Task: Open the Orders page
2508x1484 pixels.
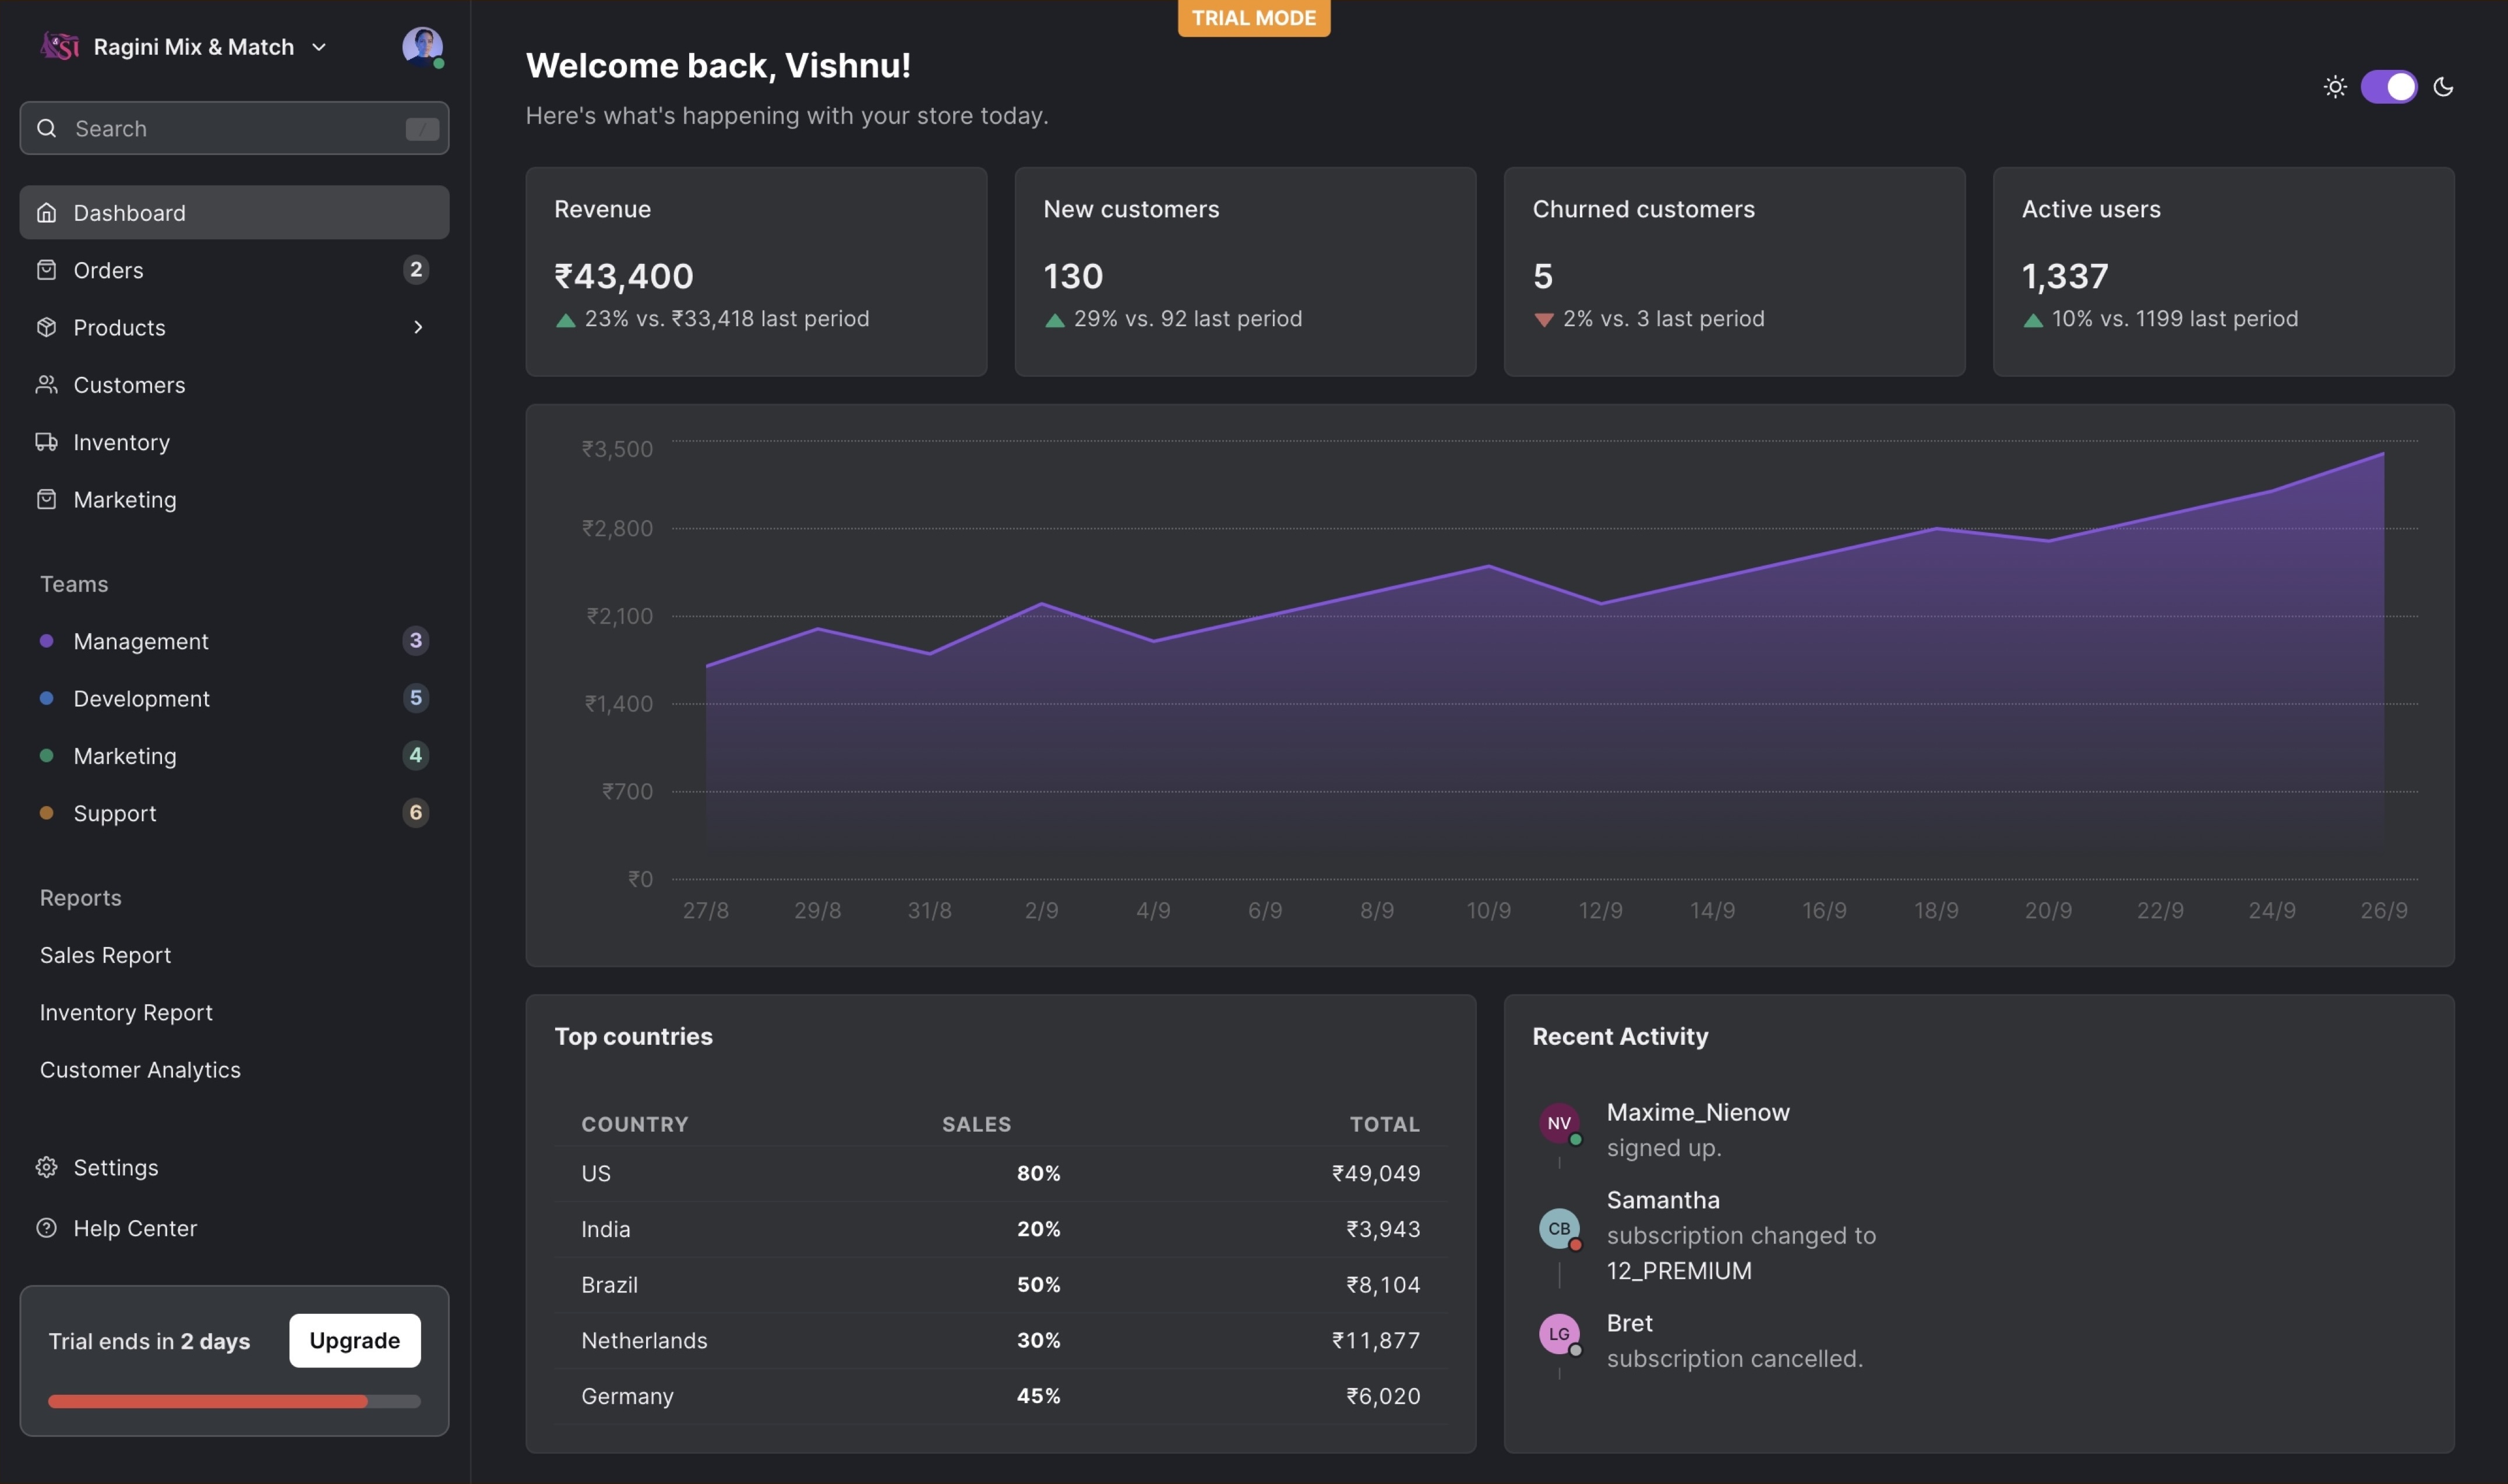Action: point(234,270)
